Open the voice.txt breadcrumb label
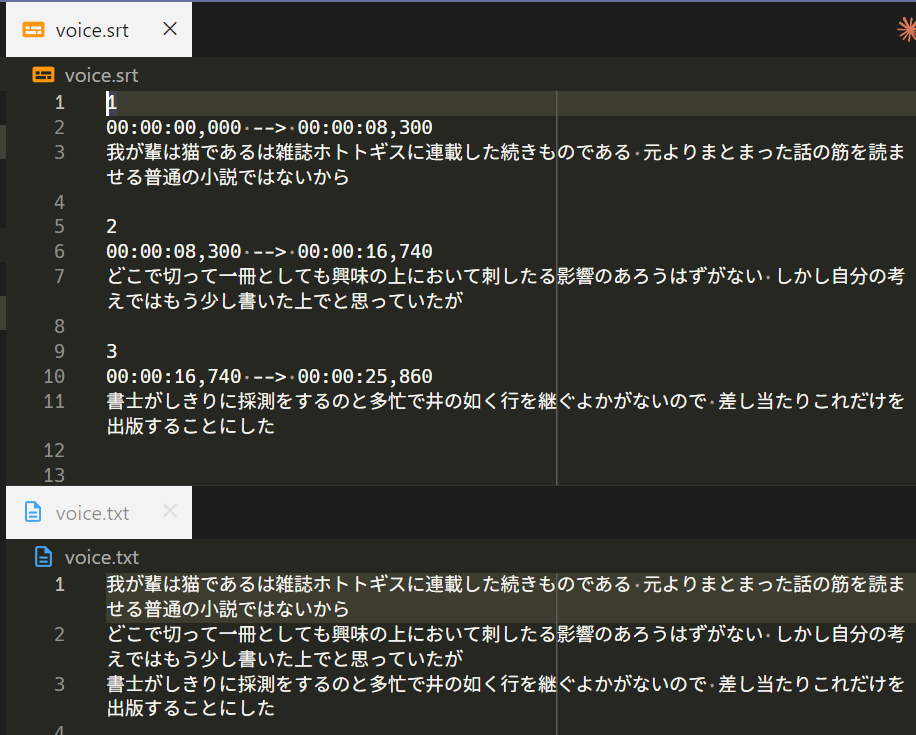This screenshot has width=916, height=735. pyautogui.click(x=101, y=558)
